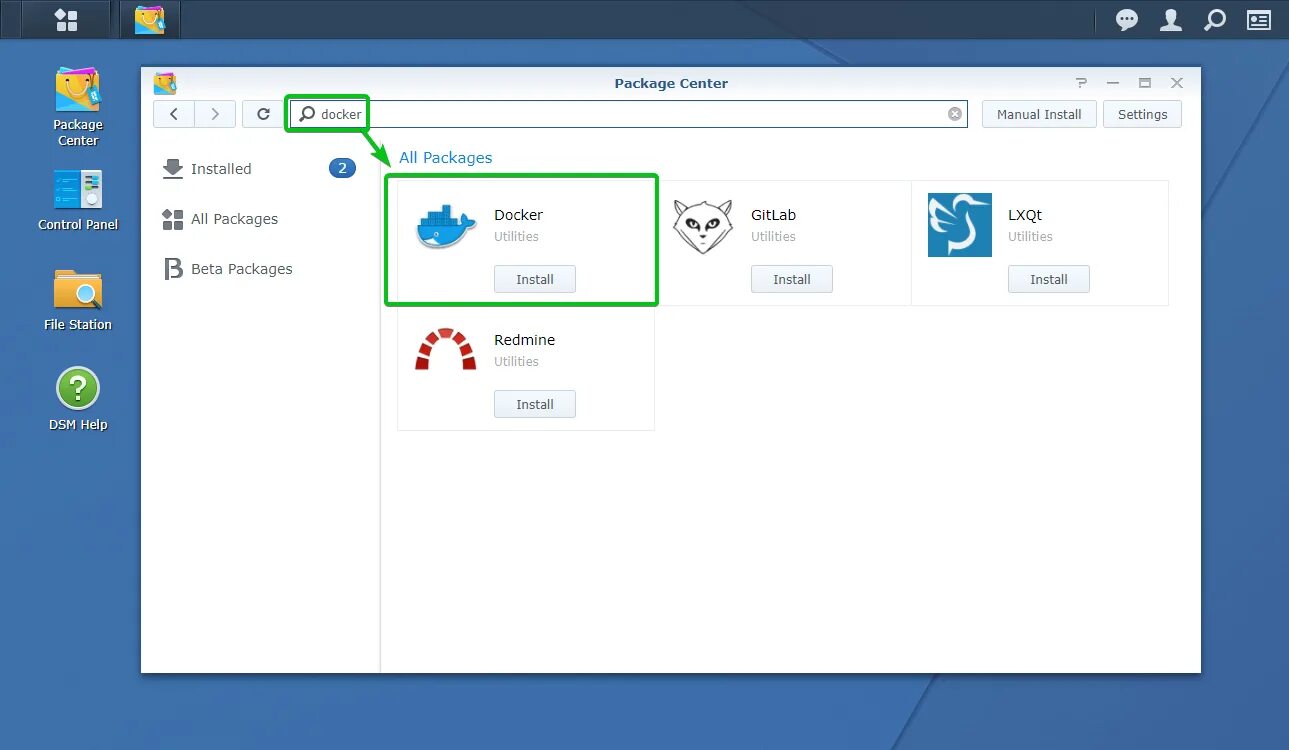The width and height of the screenshot is (1289, 750).
Task: Install the GitLab package
Action: coord(792,279)
